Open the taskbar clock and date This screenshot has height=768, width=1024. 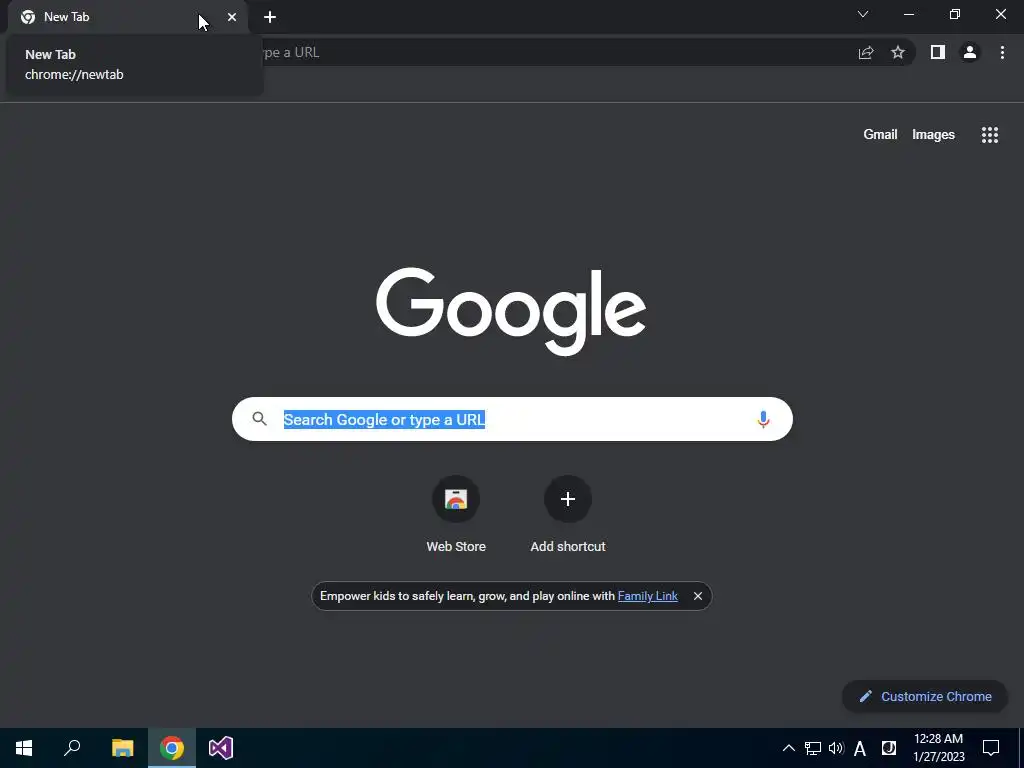point(938,748)
